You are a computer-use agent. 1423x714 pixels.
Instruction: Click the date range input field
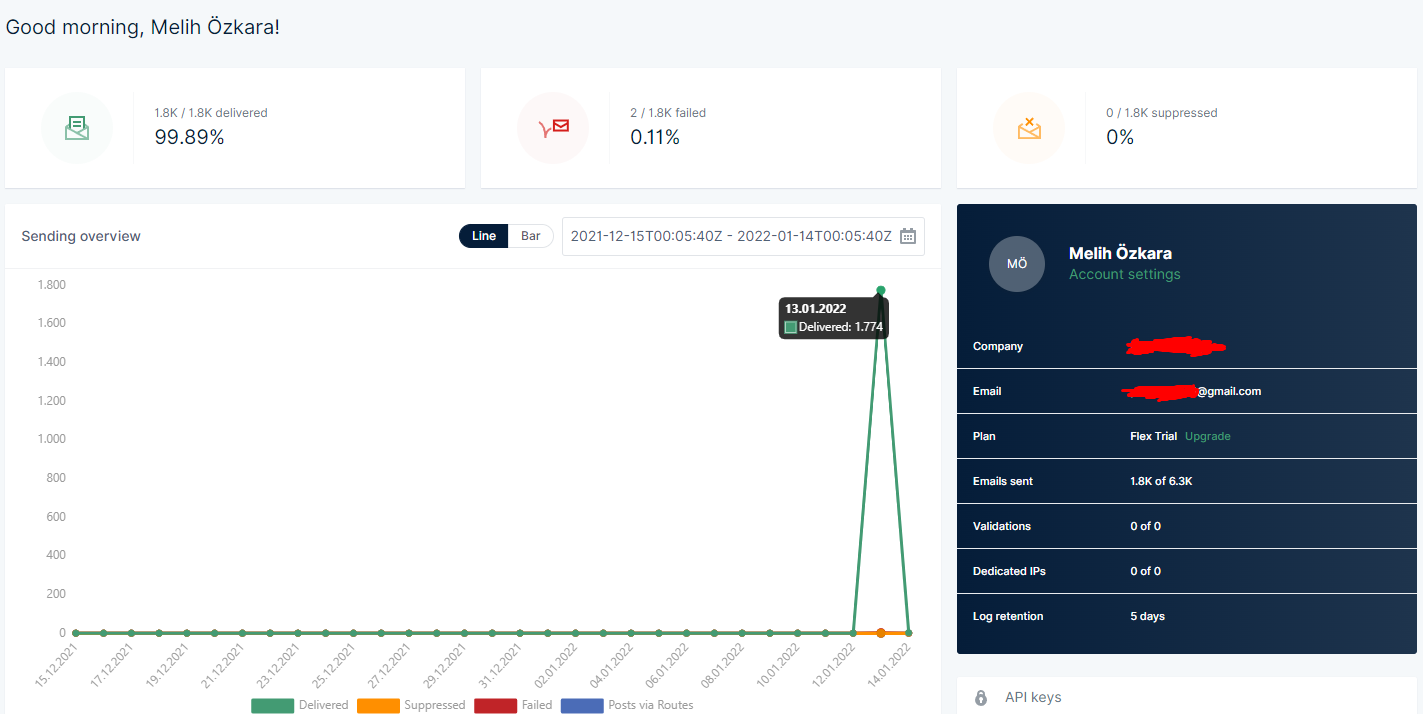pos(743,236)
